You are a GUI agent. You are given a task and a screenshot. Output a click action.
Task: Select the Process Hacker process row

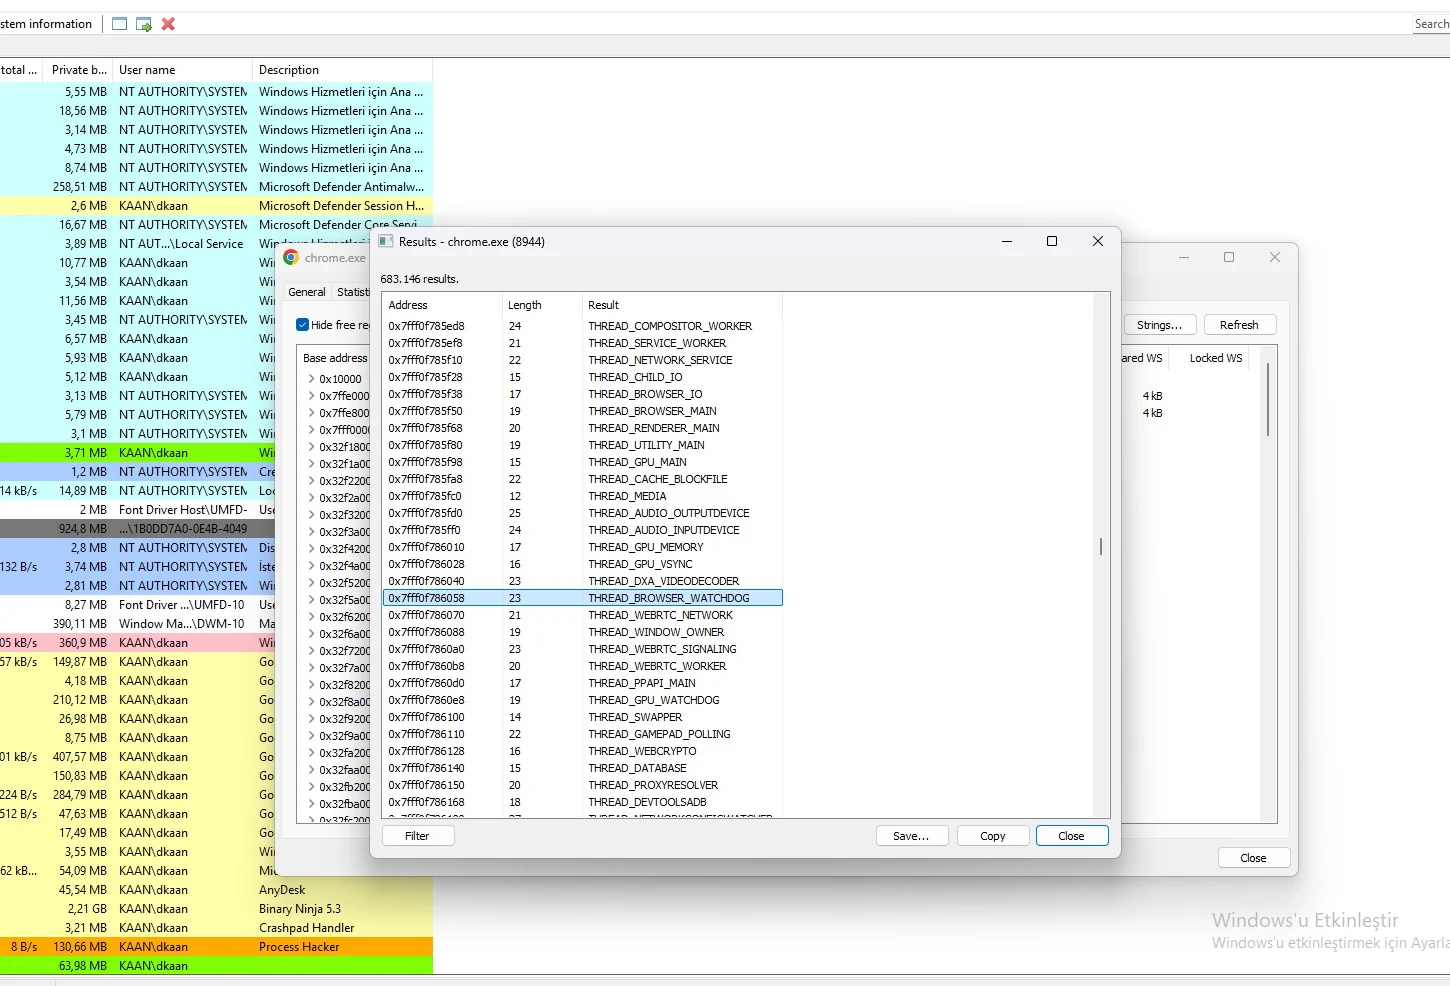coord(216,947)
